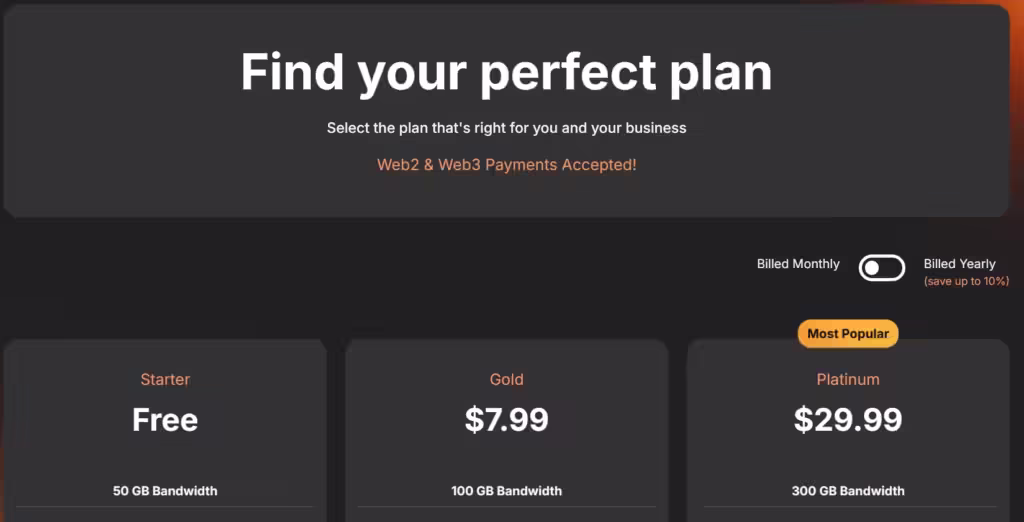Select the Billed Monthly label
Viewport: 1024px width, 522px height.
click(798, 264)
